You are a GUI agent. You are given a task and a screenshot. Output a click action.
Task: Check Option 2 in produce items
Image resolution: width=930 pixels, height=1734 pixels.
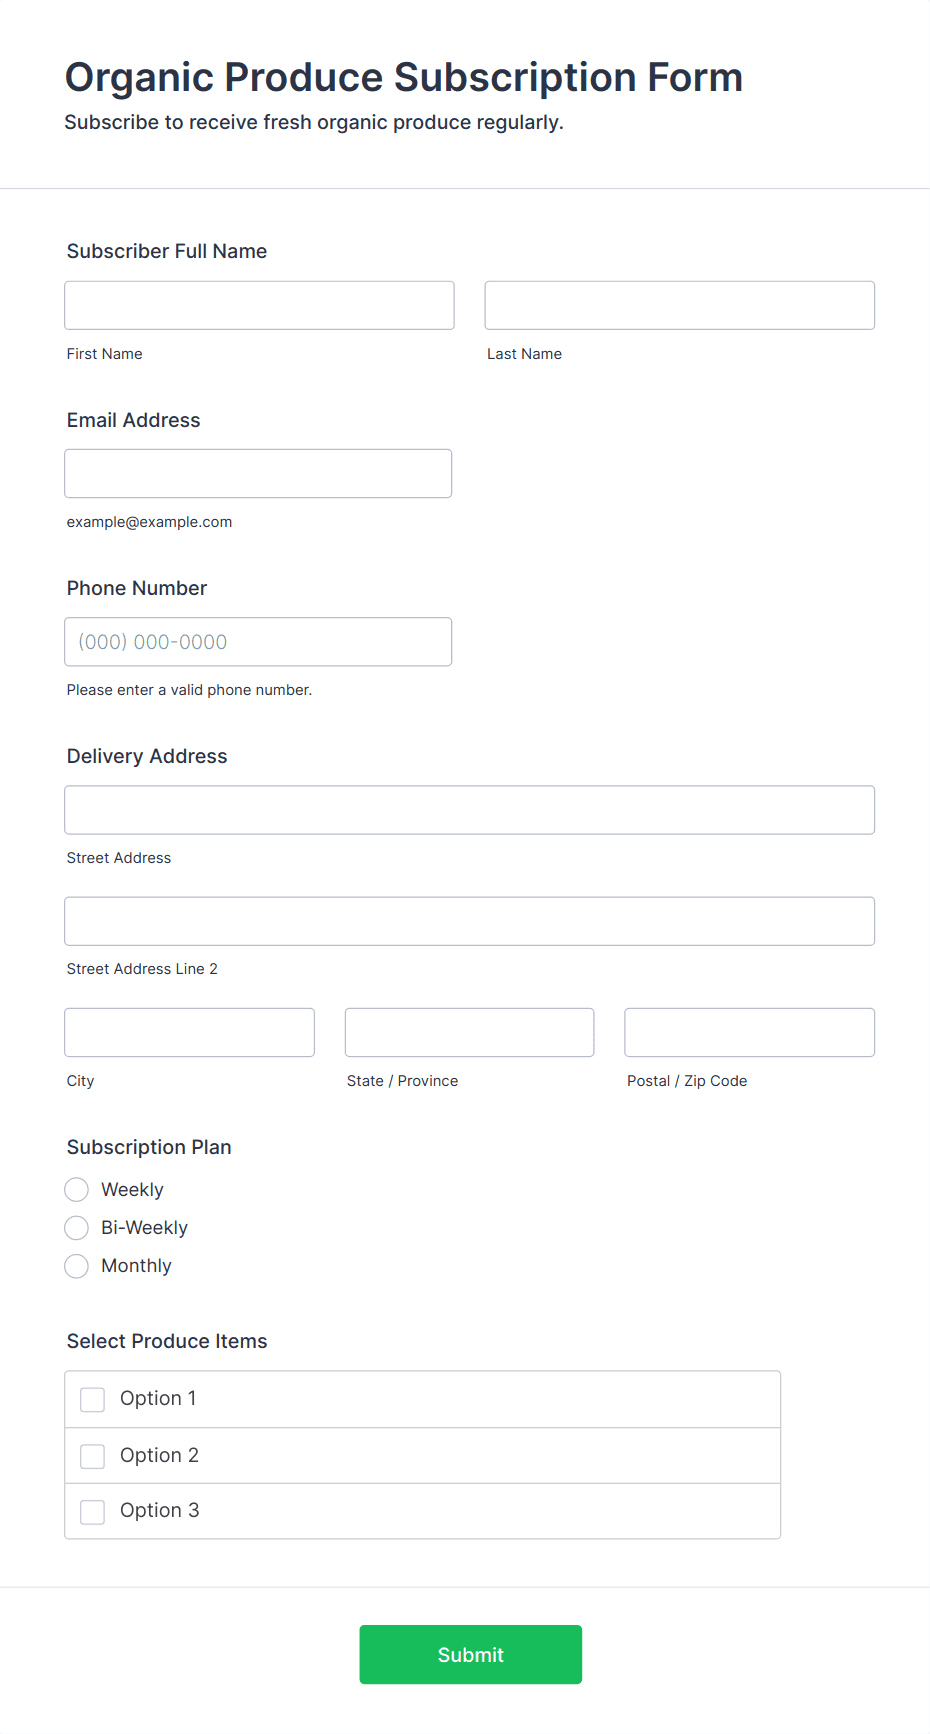(92, 1455)
